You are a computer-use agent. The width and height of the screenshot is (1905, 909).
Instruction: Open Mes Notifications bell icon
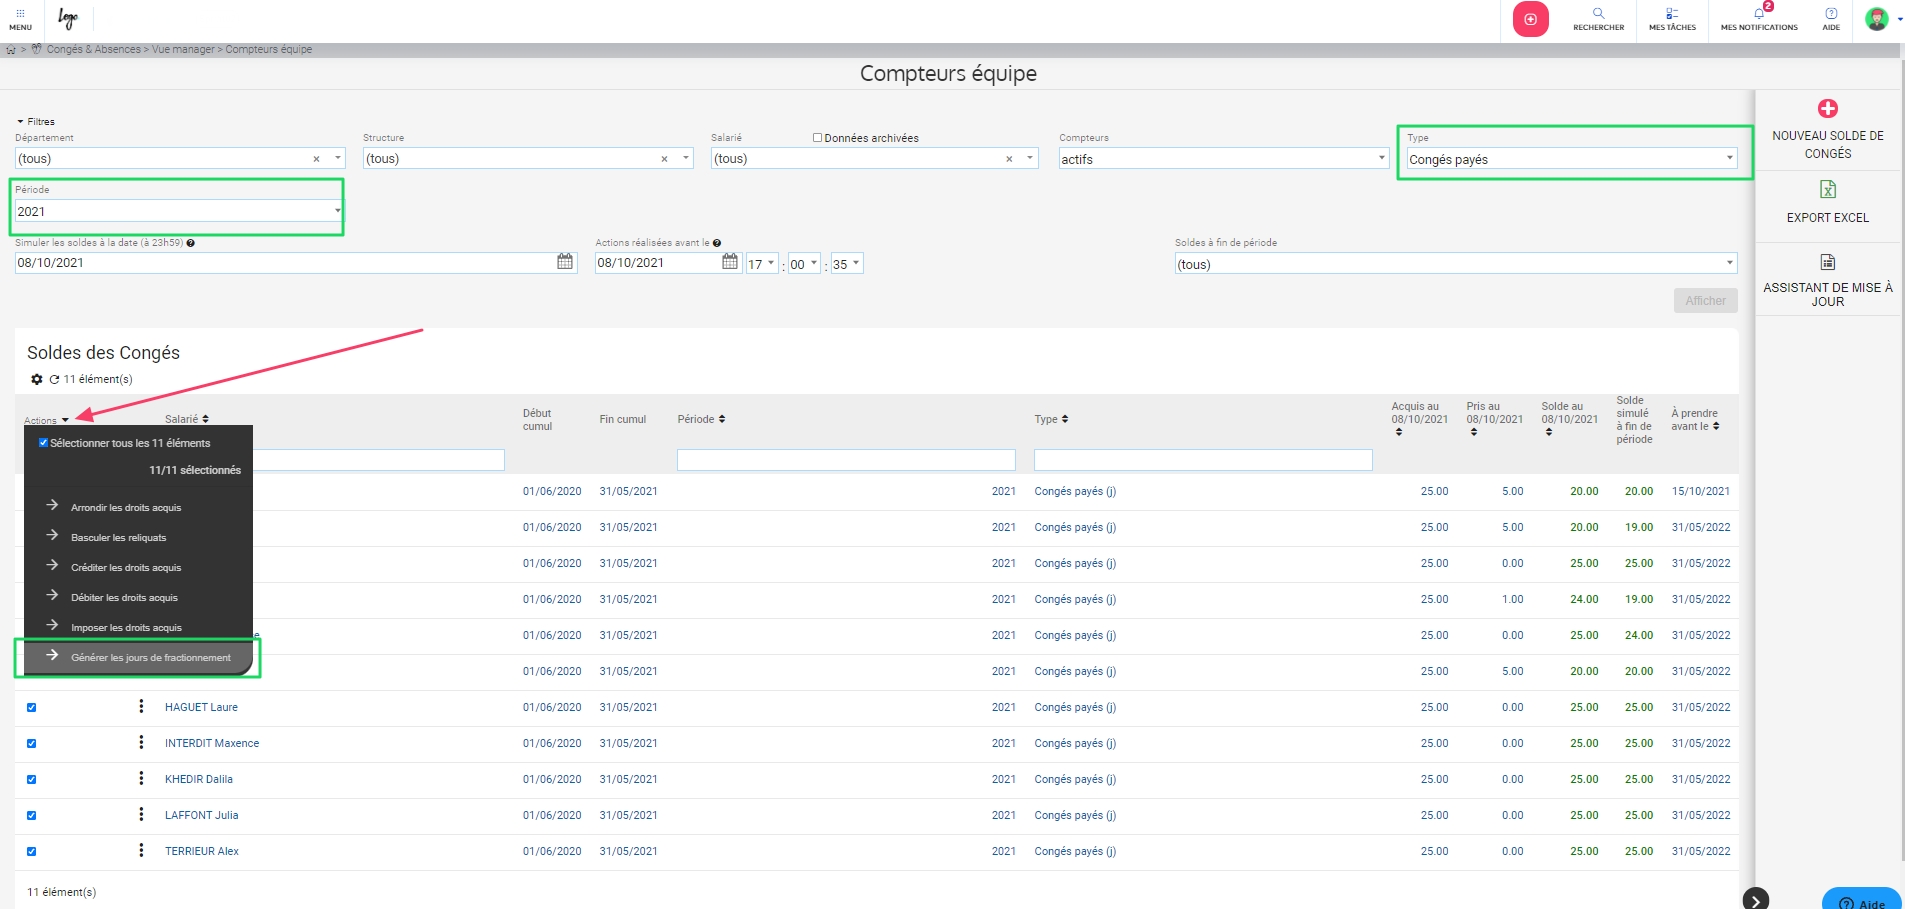coord(1759,14)
